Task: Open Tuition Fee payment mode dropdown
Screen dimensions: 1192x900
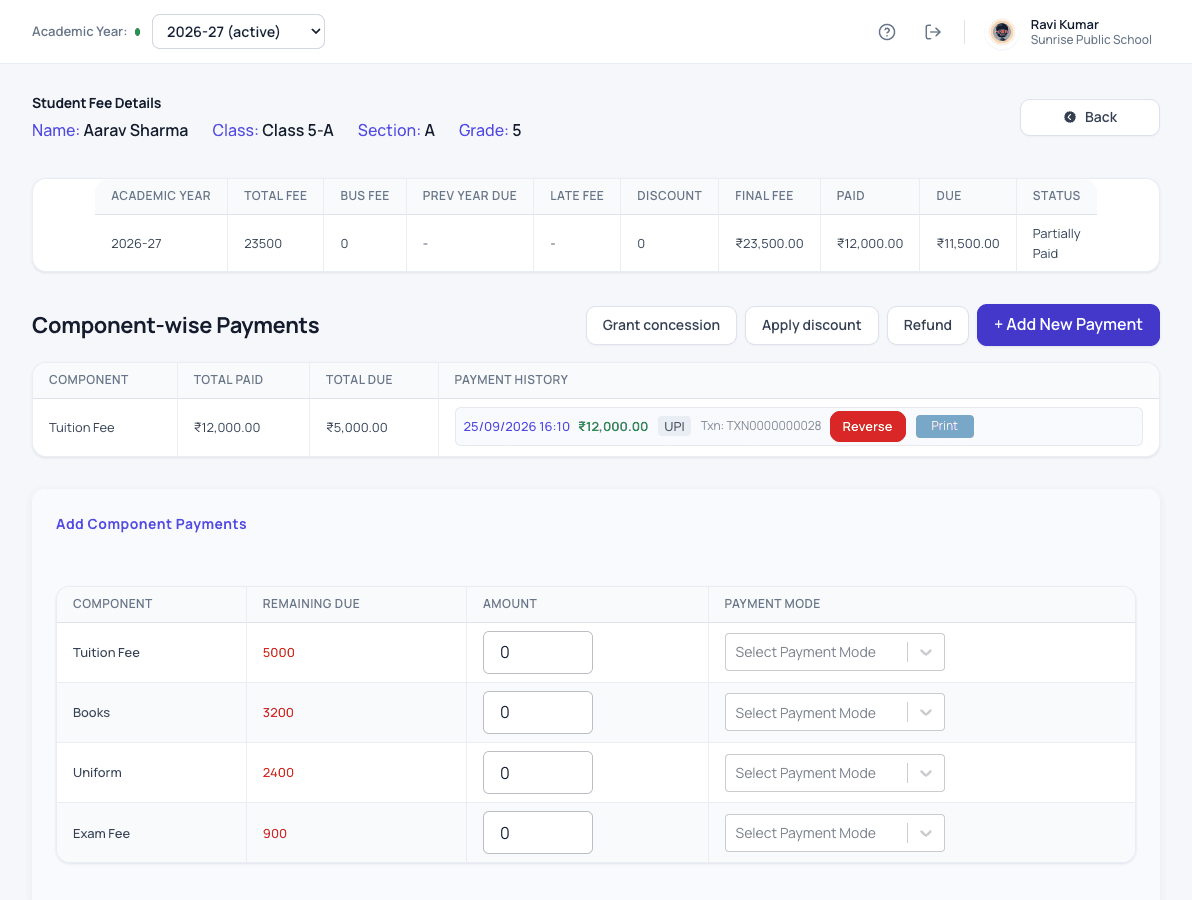Action: [835, 652]
